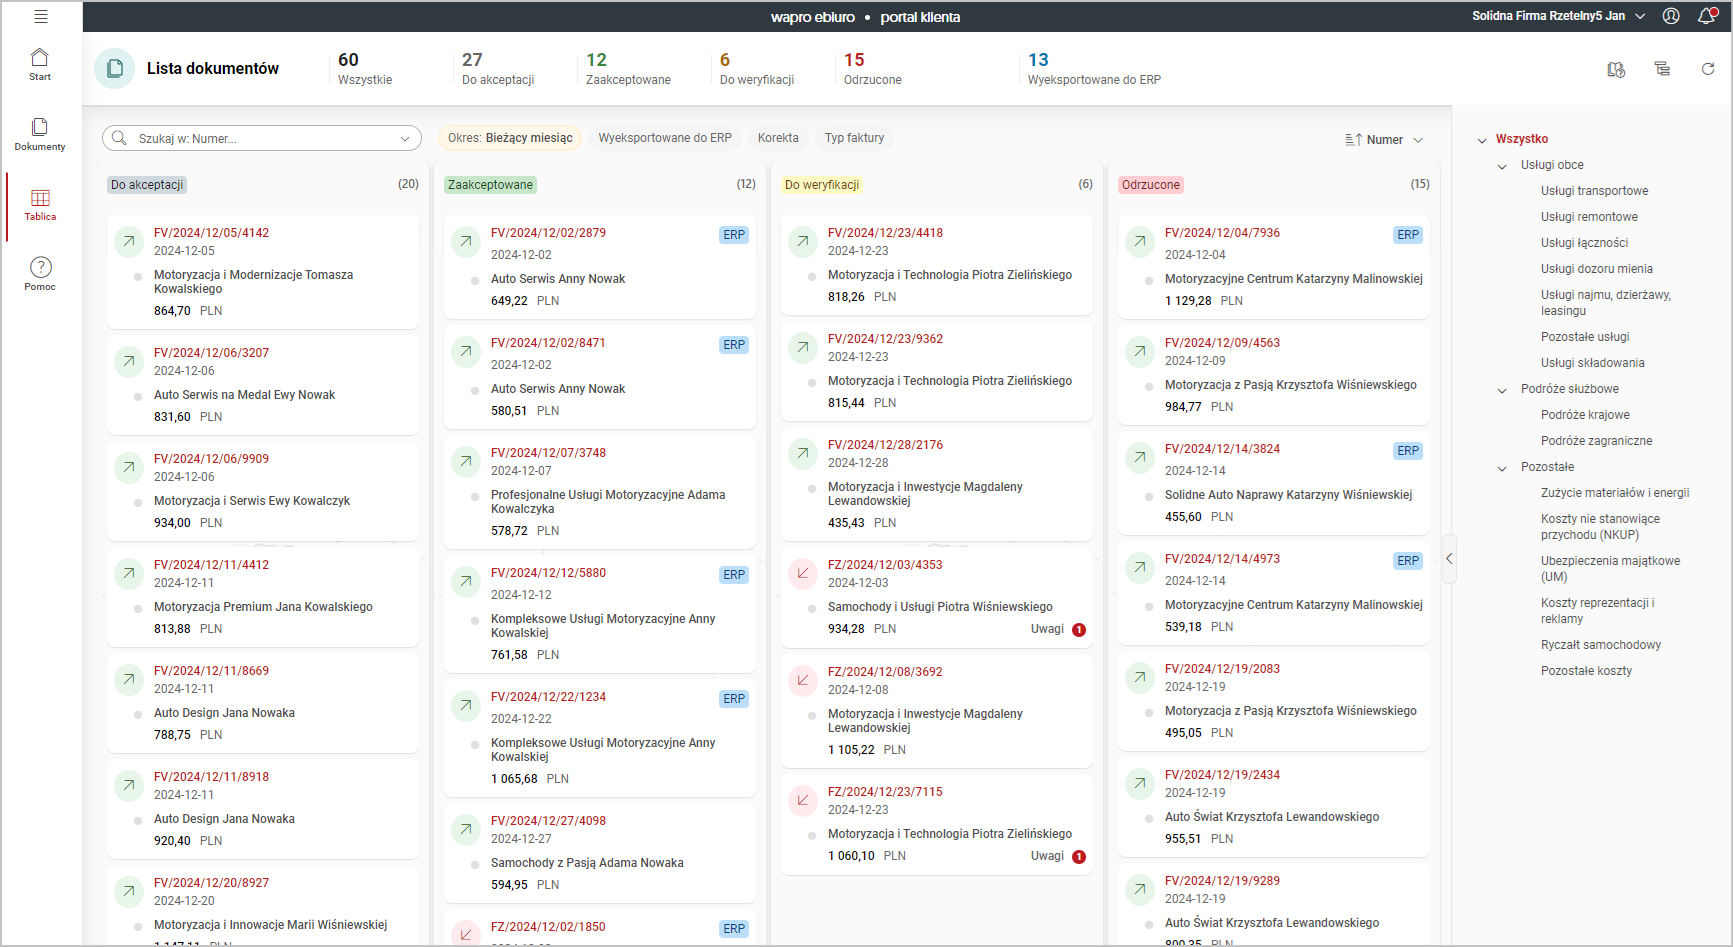Image resolution: width=1733 pixels, height=947 pixels.
Task: Open invoice link FV/2024/12/12/5880
Action: coord(548,573)
